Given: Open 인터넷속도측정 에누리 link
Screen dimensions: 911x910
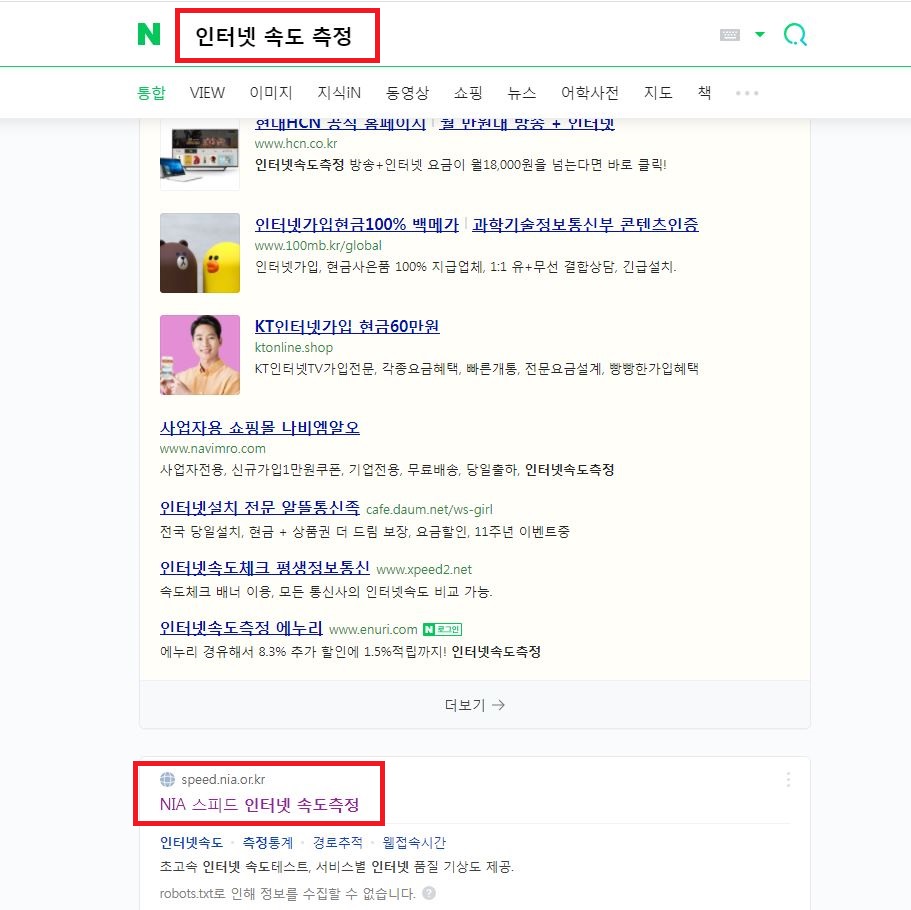Looking at the screenshot, I should (x=241, y=628).
